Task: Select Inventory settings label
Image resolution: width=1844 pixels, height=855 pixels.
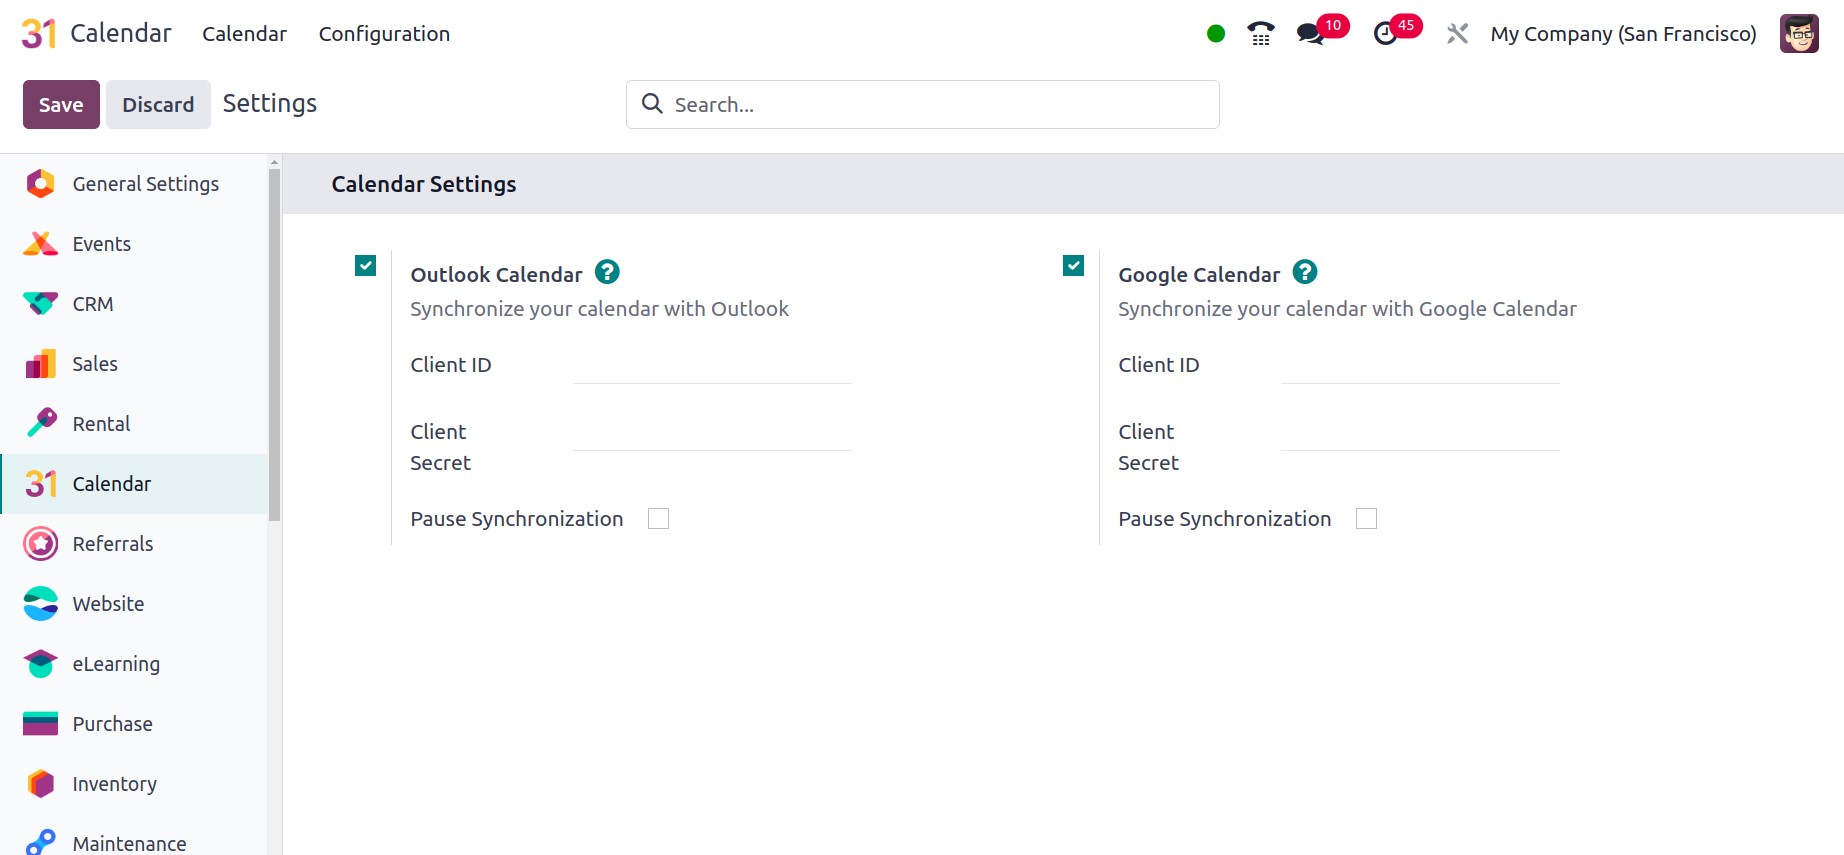Action: [x=114, y=784]
